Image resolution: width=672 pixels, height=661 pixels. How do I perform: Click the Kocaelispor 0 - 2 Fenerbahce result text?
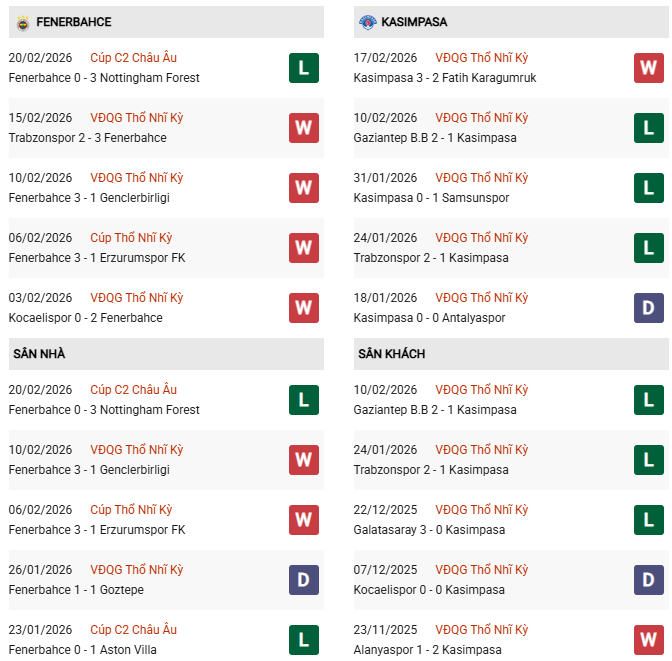coord(85,318)
